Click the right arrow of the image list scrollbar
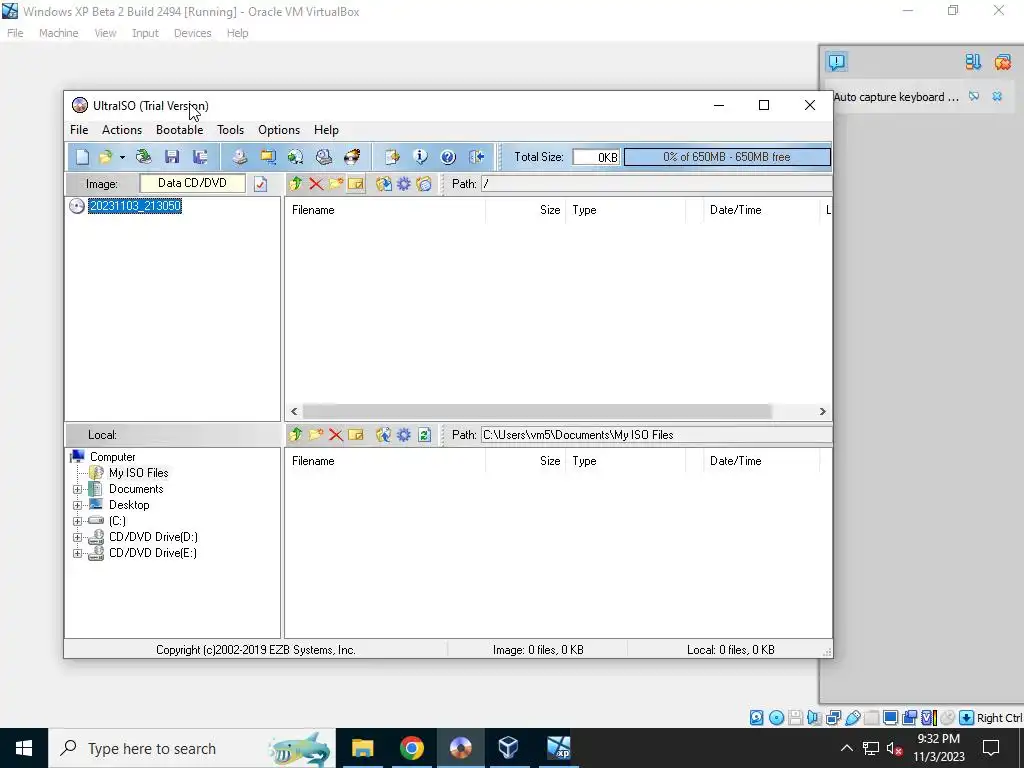Viewport: 1024px width, 768px height. click(822, 411)
